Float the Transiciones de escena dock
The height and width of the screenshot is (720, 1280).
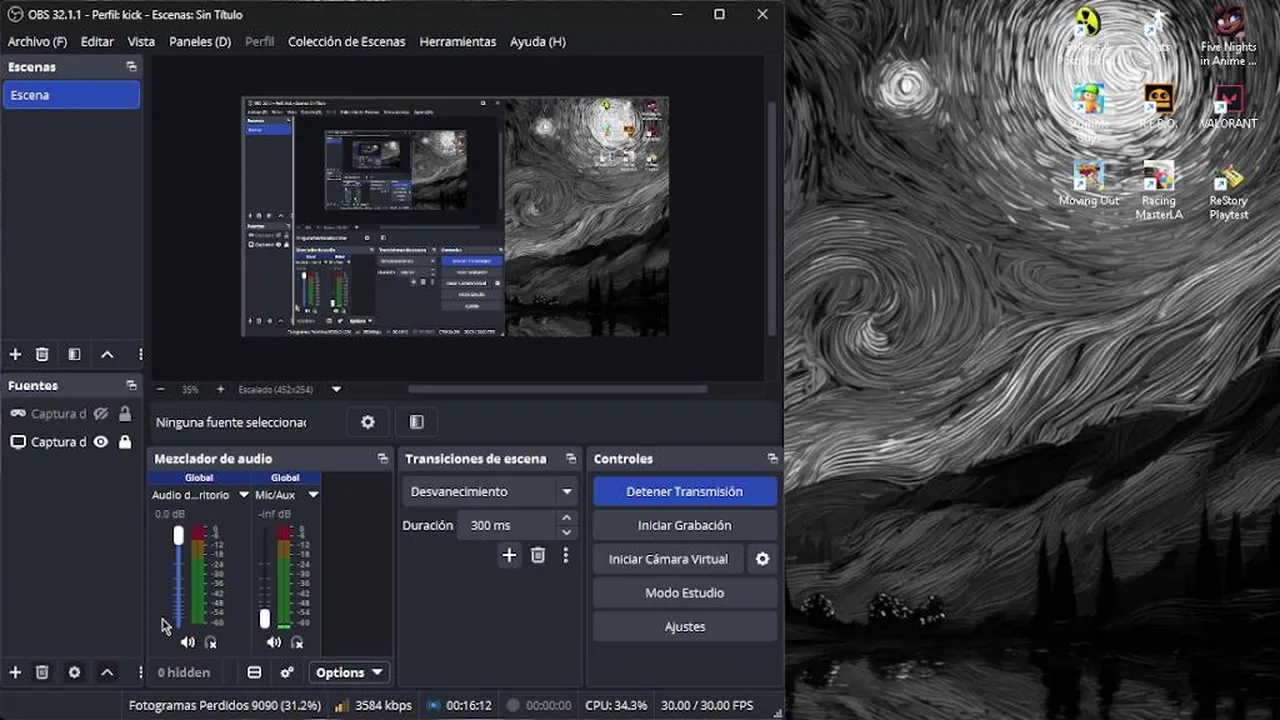point(571,459)
